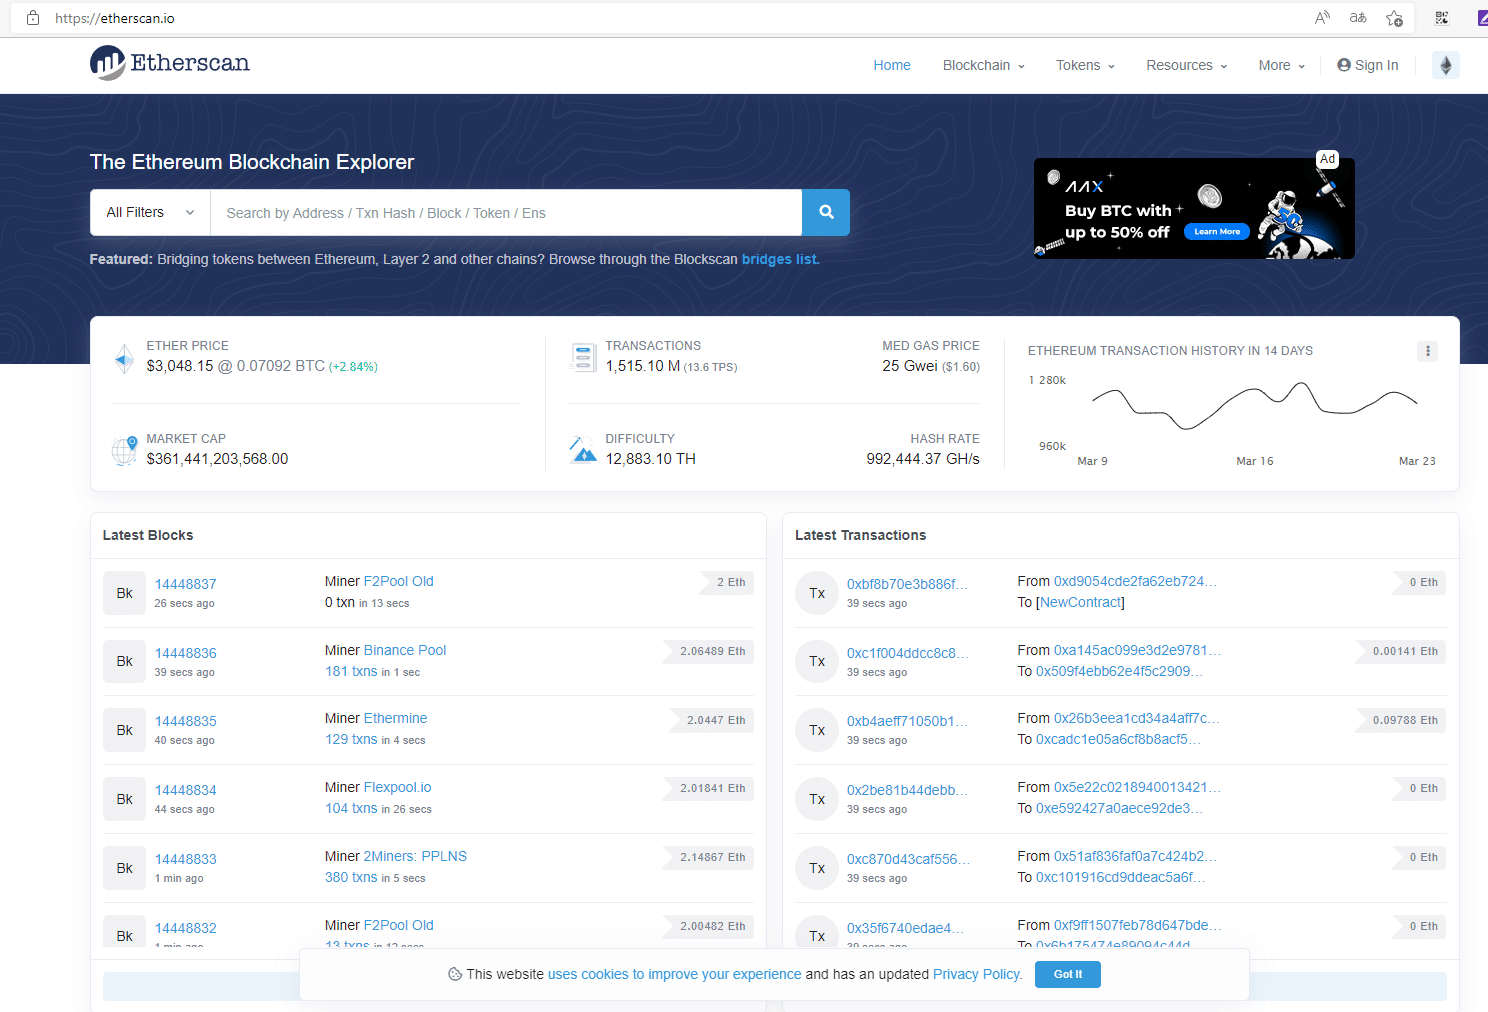The height and width of the screenshot is (1012, 1488).
Task: Expand the More navigation dropdown
Action: click(1279, 65)
